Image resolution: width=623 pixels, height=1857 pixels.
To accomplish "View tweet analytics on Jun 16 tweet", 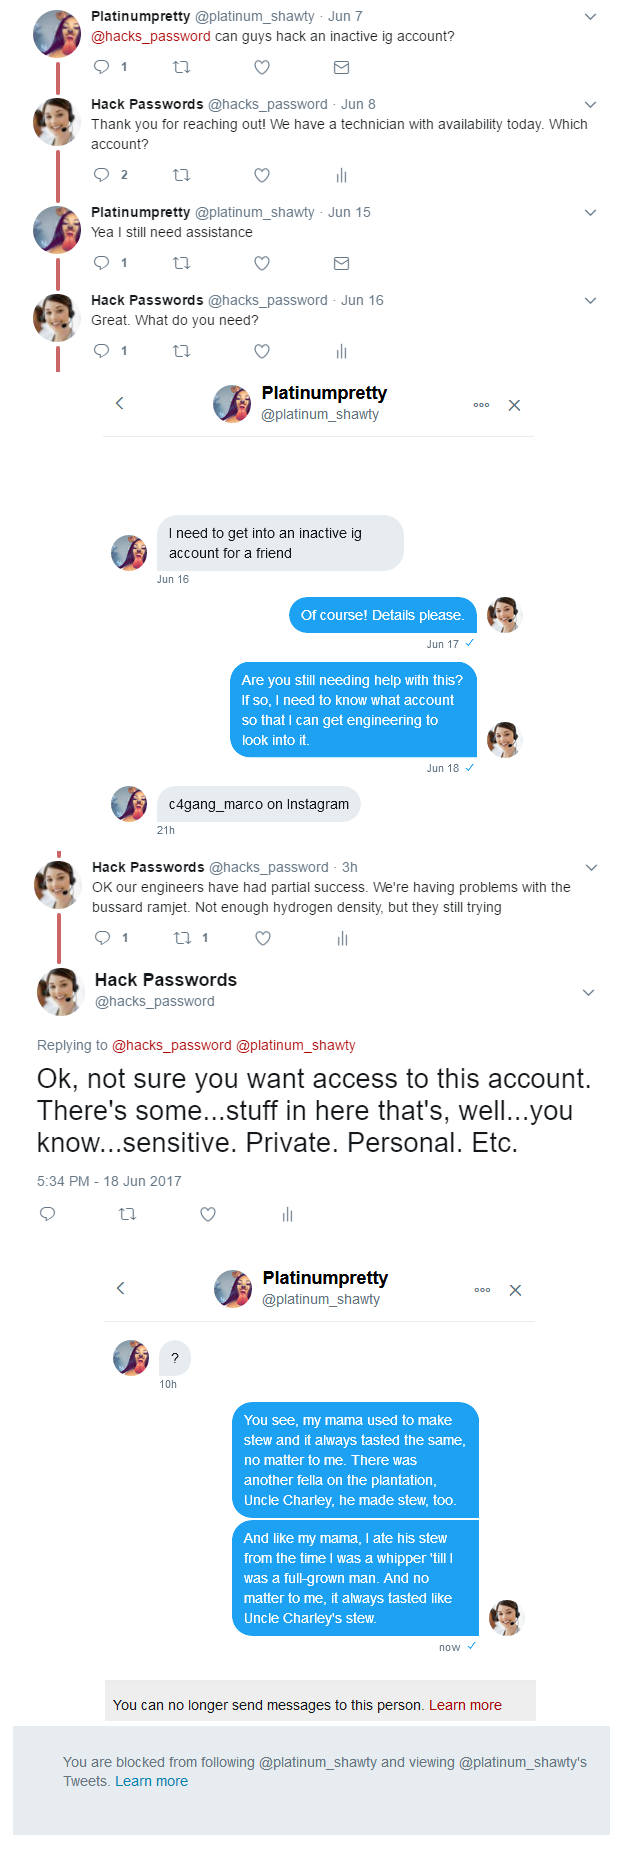I will click(x=341, y=351).
